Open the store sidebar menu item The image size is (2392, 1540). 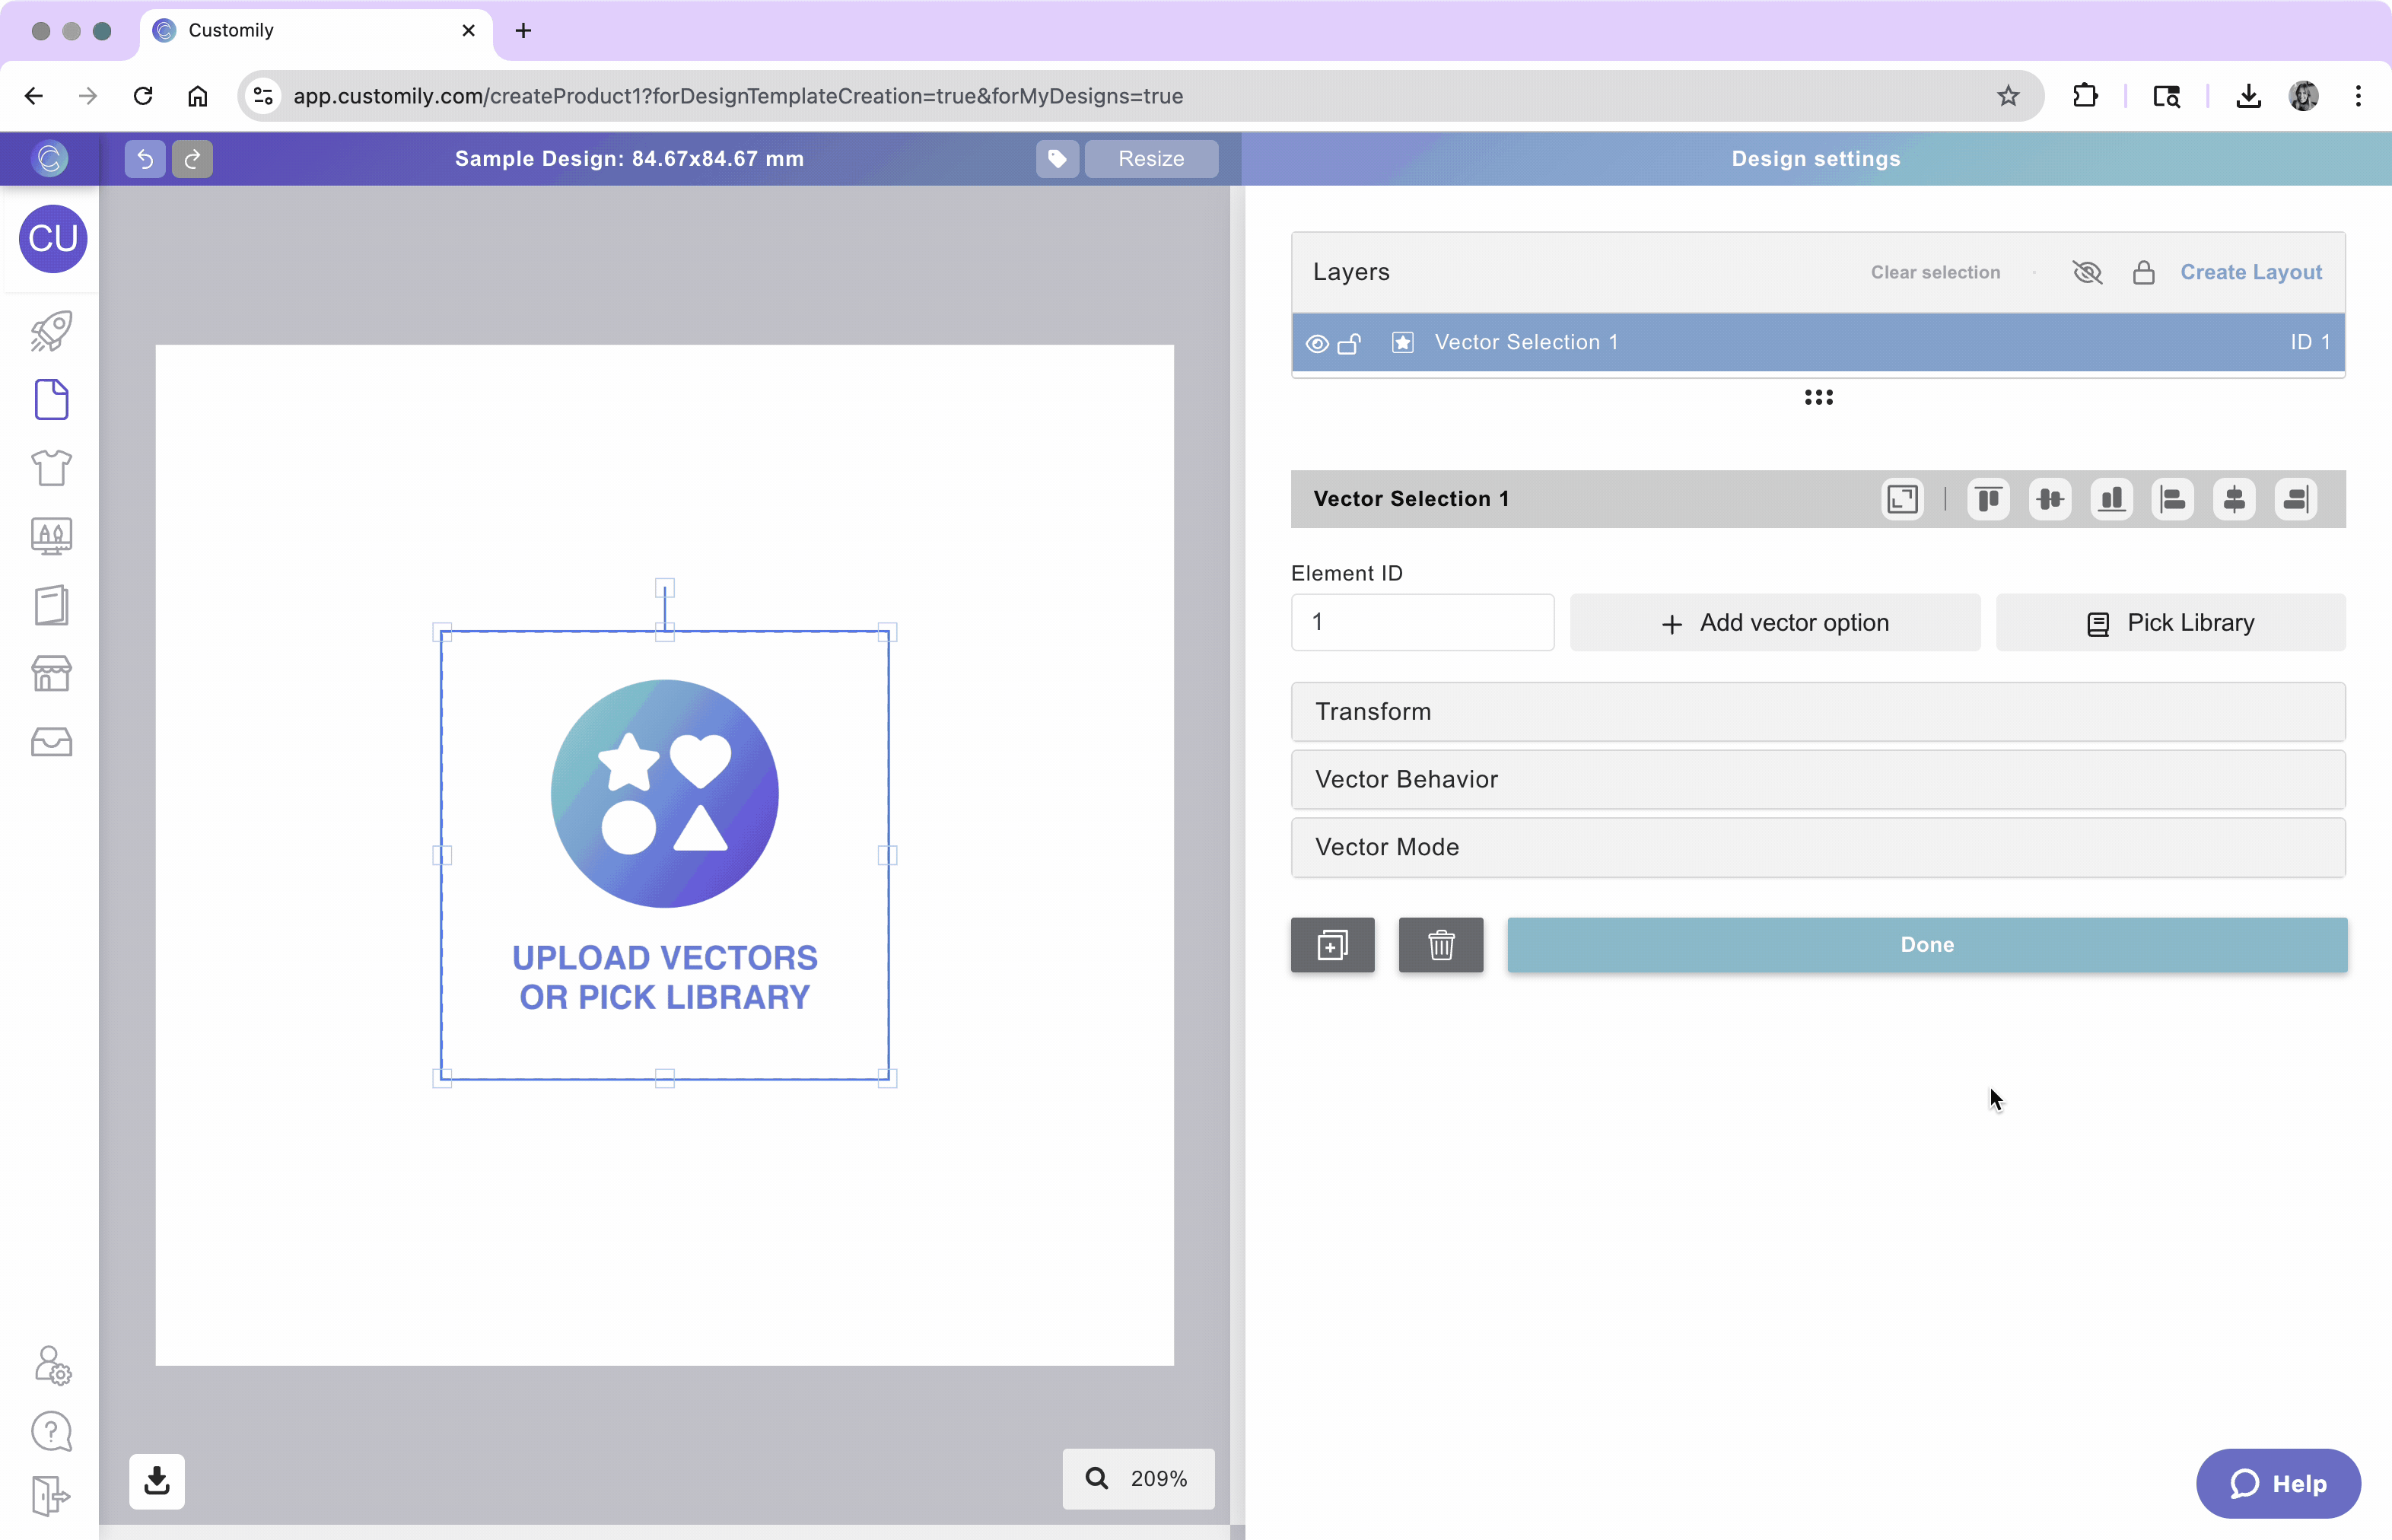[x=51, y=673]
